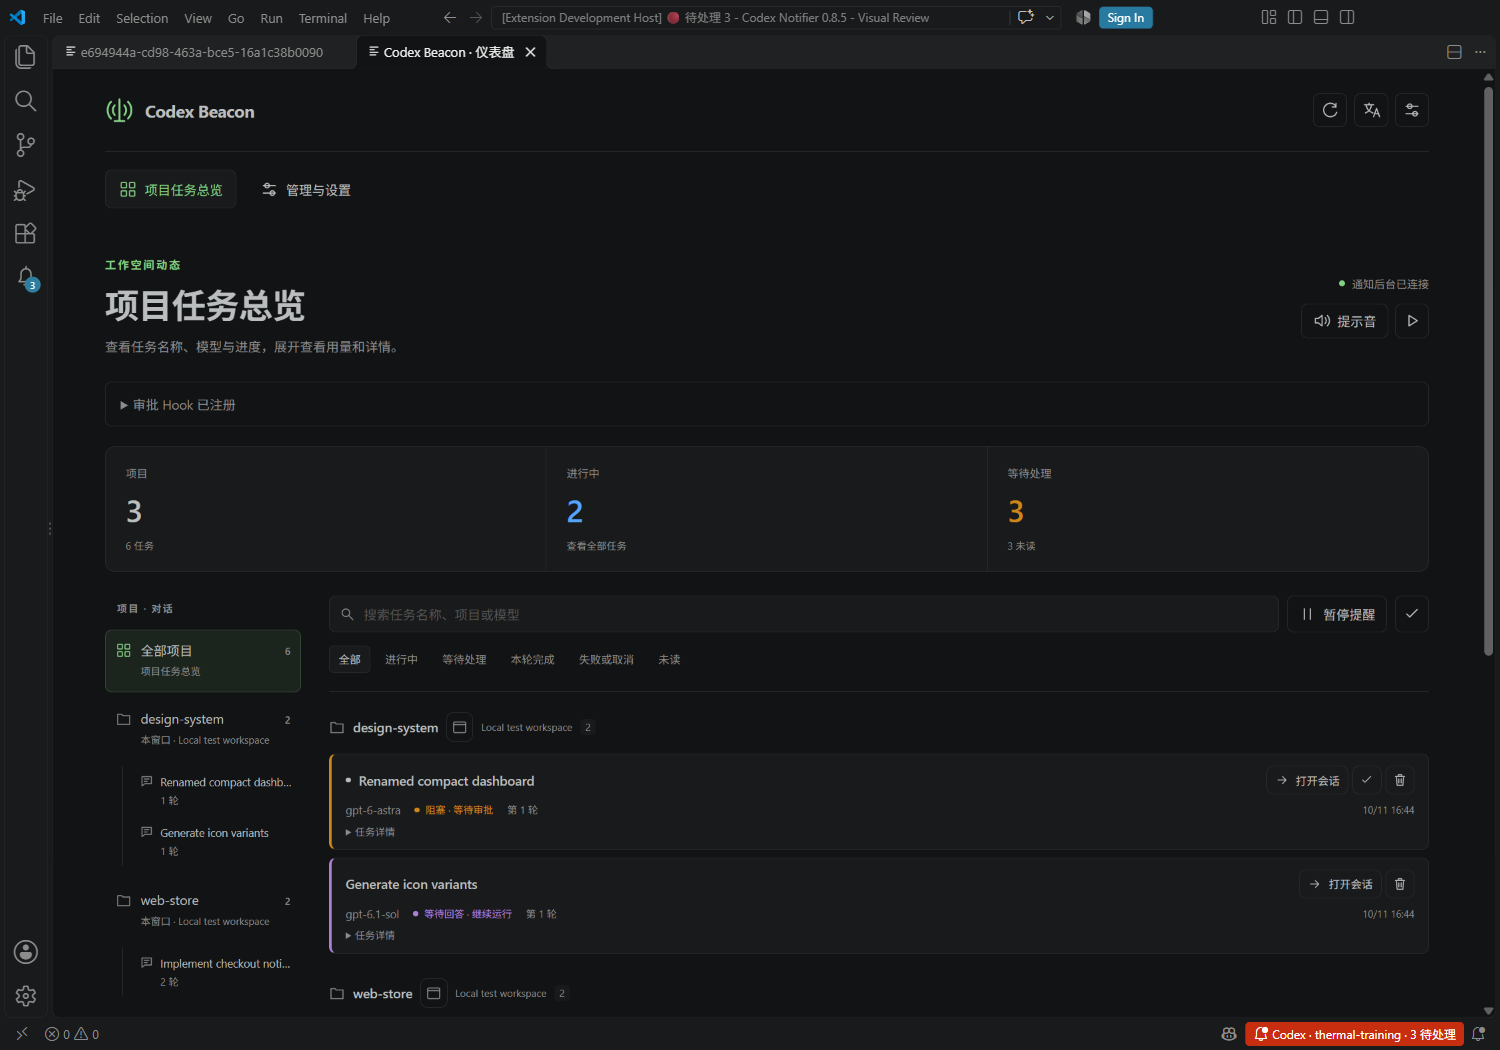Expand the 审批 Hook 已注册 section

766,405
